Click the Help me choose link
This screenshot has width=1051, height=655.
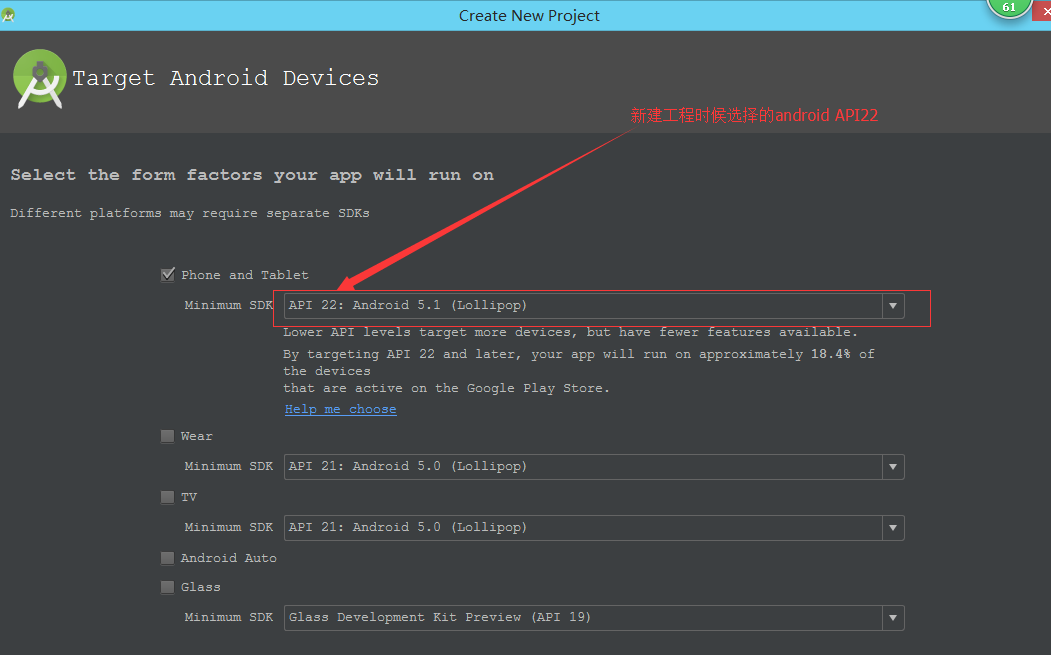(x=341, y=409)
